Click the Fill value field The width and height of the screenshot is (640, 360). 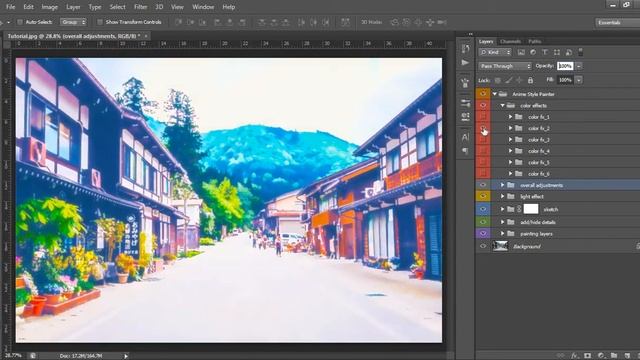pos(565,80)
